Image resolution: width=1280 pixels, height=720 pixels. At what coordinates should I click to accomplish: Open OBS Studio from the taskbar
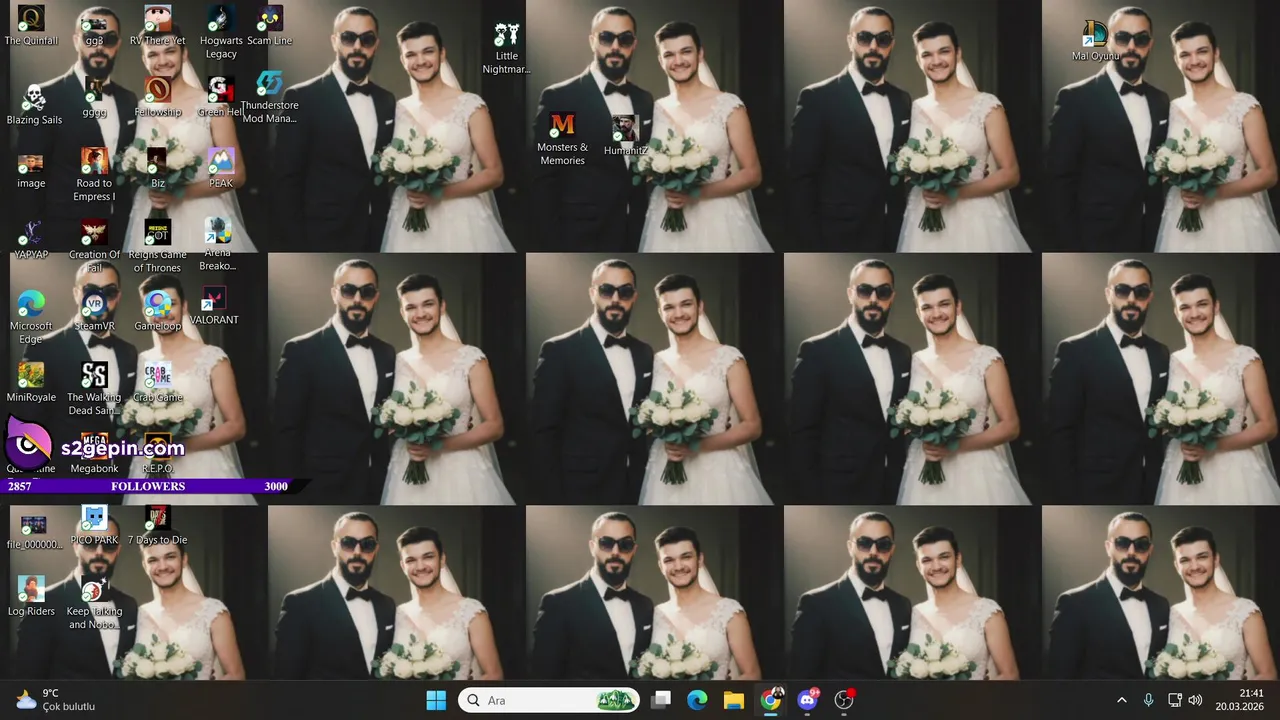point(845,700)
